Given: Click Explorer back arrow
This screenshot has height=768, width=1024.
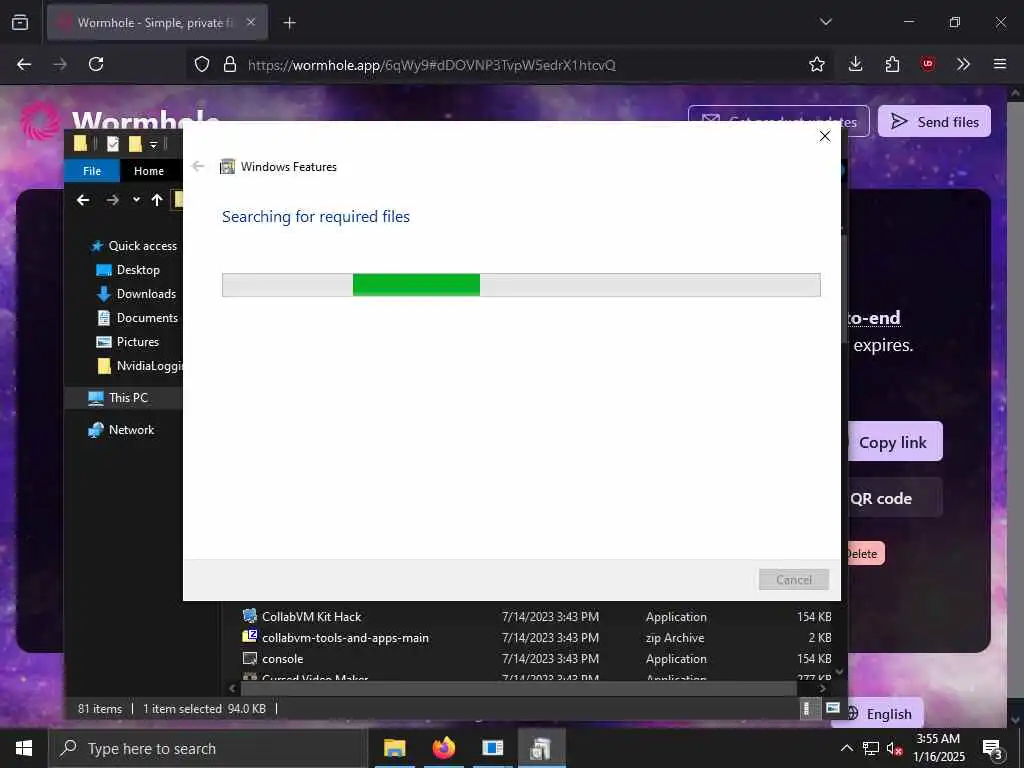Looking at the screenshot, I should coord(83,200).
